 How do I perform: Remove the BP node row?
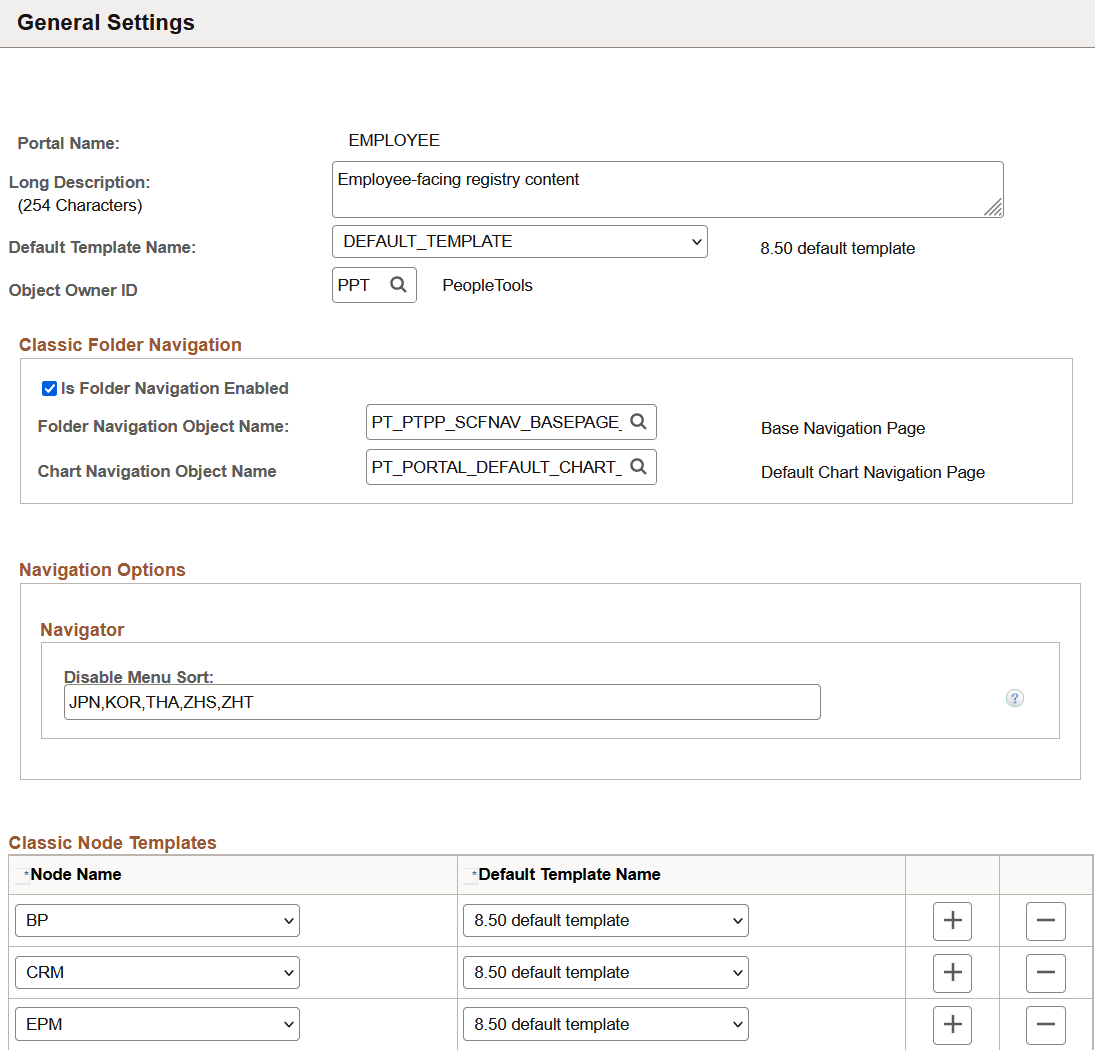coord(1046,920)
